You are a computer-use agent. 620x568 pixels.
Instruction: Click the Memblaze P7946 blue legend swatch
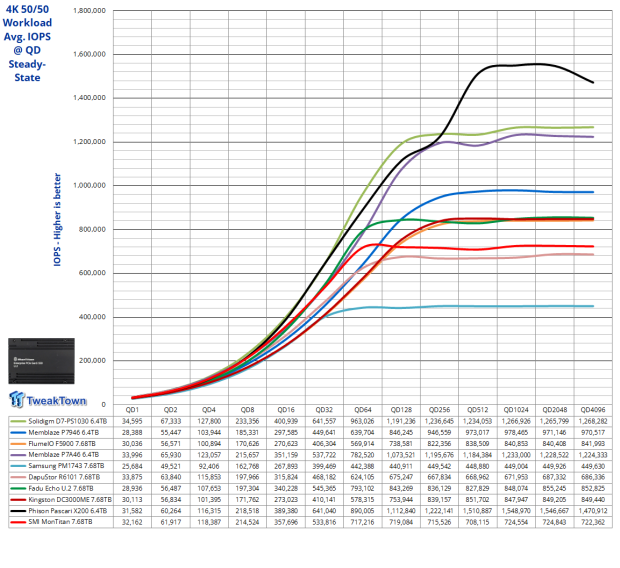coord(18,433)
